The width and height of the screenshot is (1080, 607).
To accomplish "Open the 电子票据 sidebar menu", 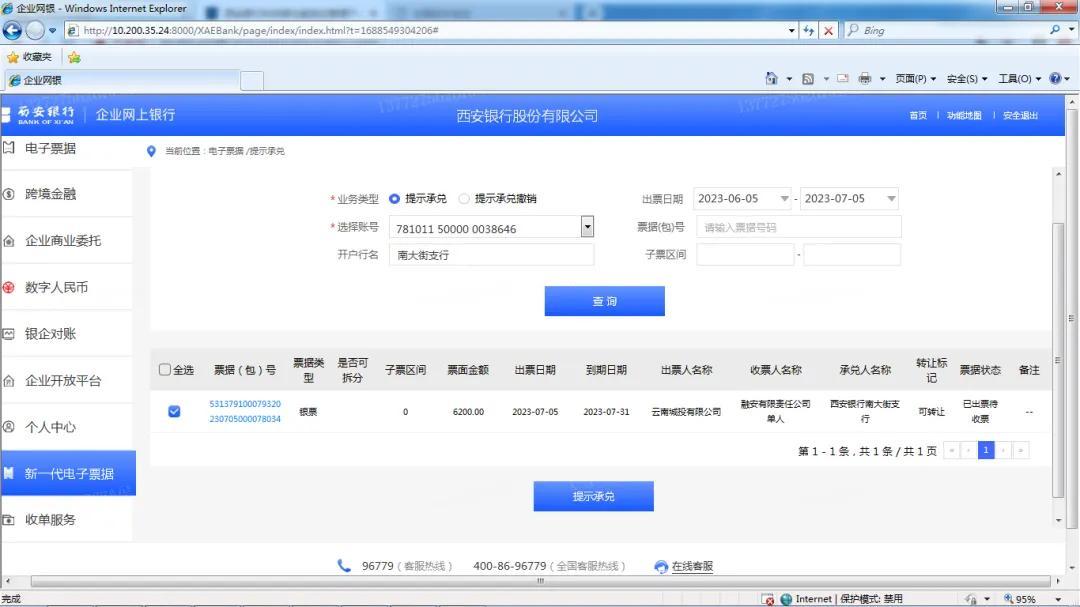I will tap(68, 148).
